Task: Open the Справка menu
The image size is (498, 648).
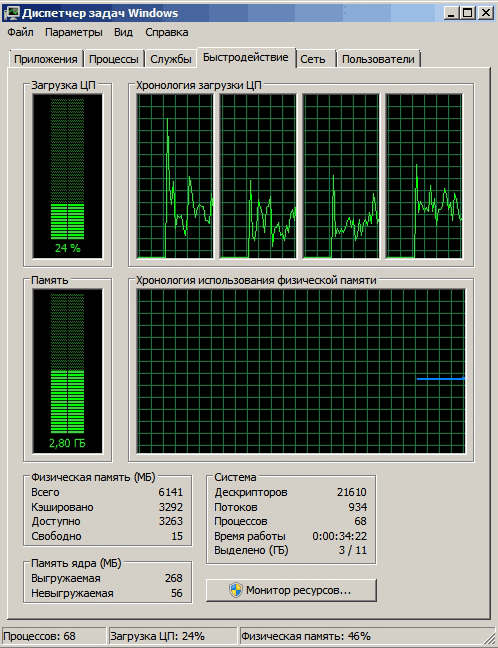Action: tap(167, 32)
